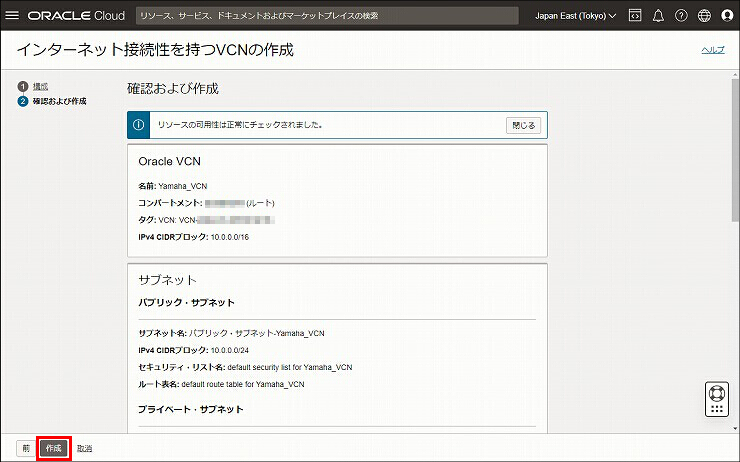The width and height of the screenshot is (740, 462).
Task: Click the vertical scrollbar thumb
Action: [x=735, y=150]
